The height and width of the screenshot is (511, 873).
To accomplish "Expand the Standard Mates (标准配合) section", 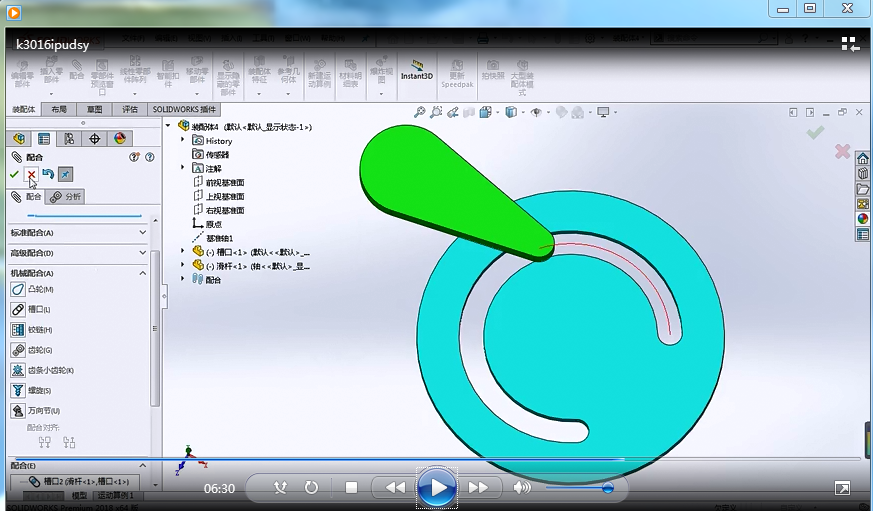I will pos(143,233).
